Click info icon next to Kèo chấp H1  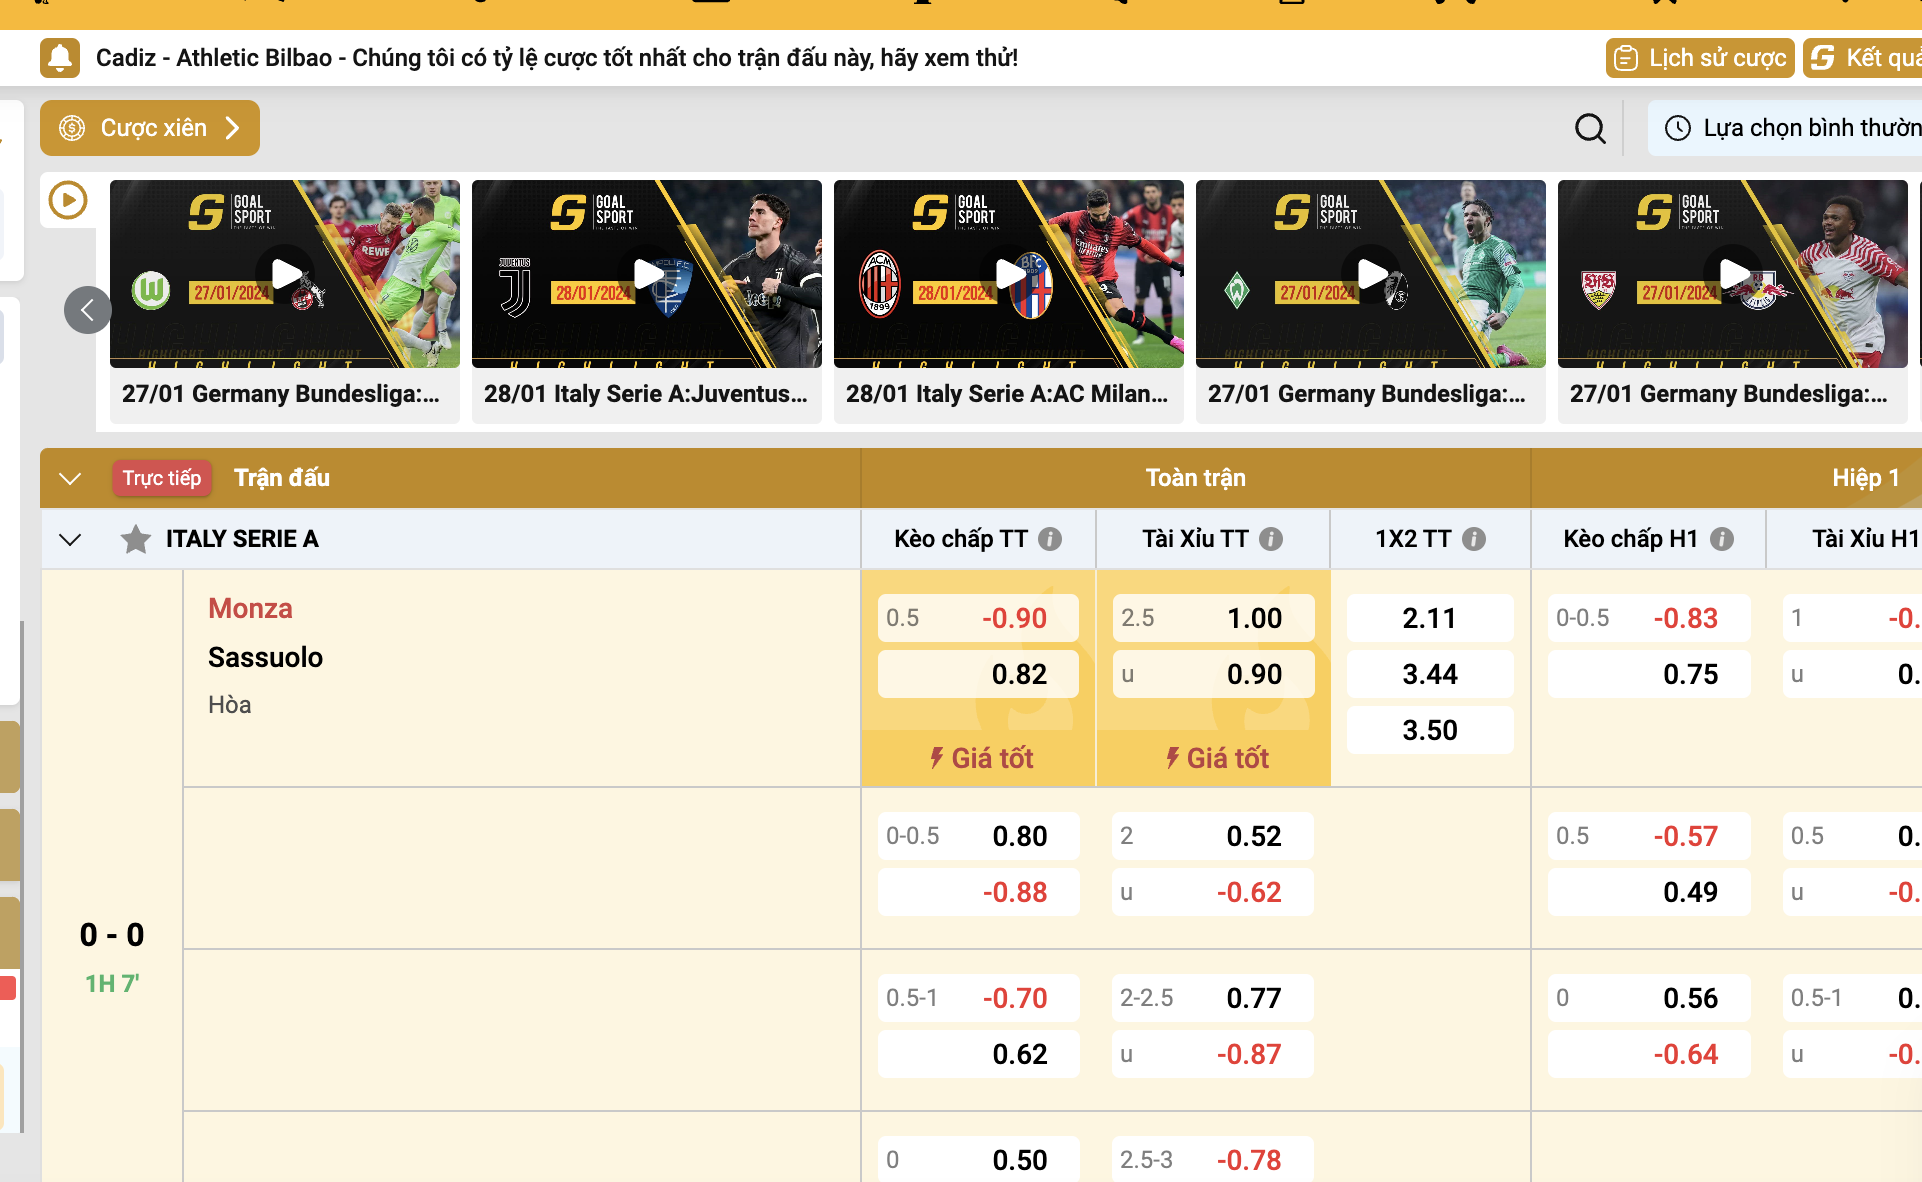(x=1722, y=539)
